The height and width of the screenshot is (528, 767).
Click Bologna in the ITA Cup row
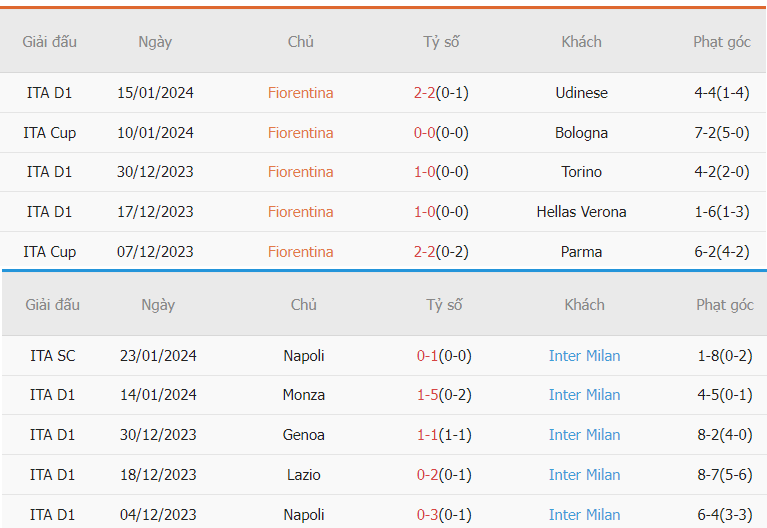[581, 133]
